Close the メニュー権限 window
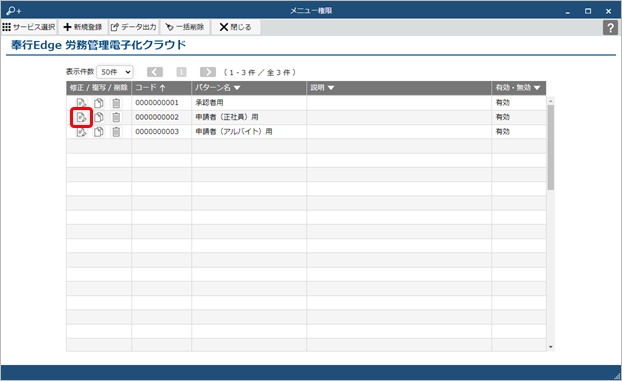622x381 pixels. [x=609, y=11]
